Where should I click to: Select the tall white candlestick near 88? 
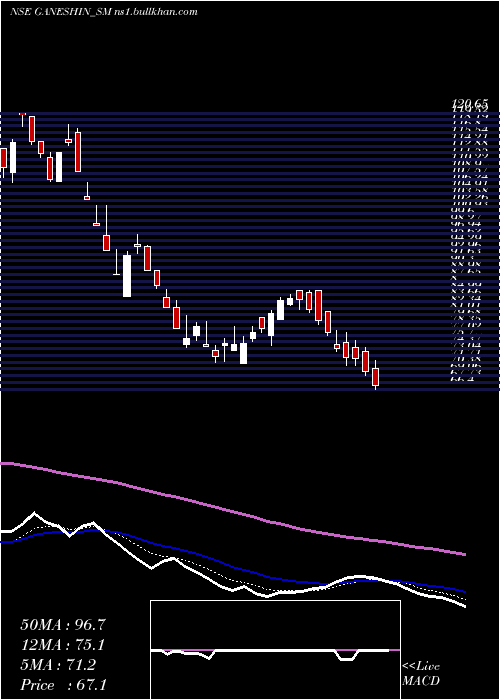click(x=127, y=275)
